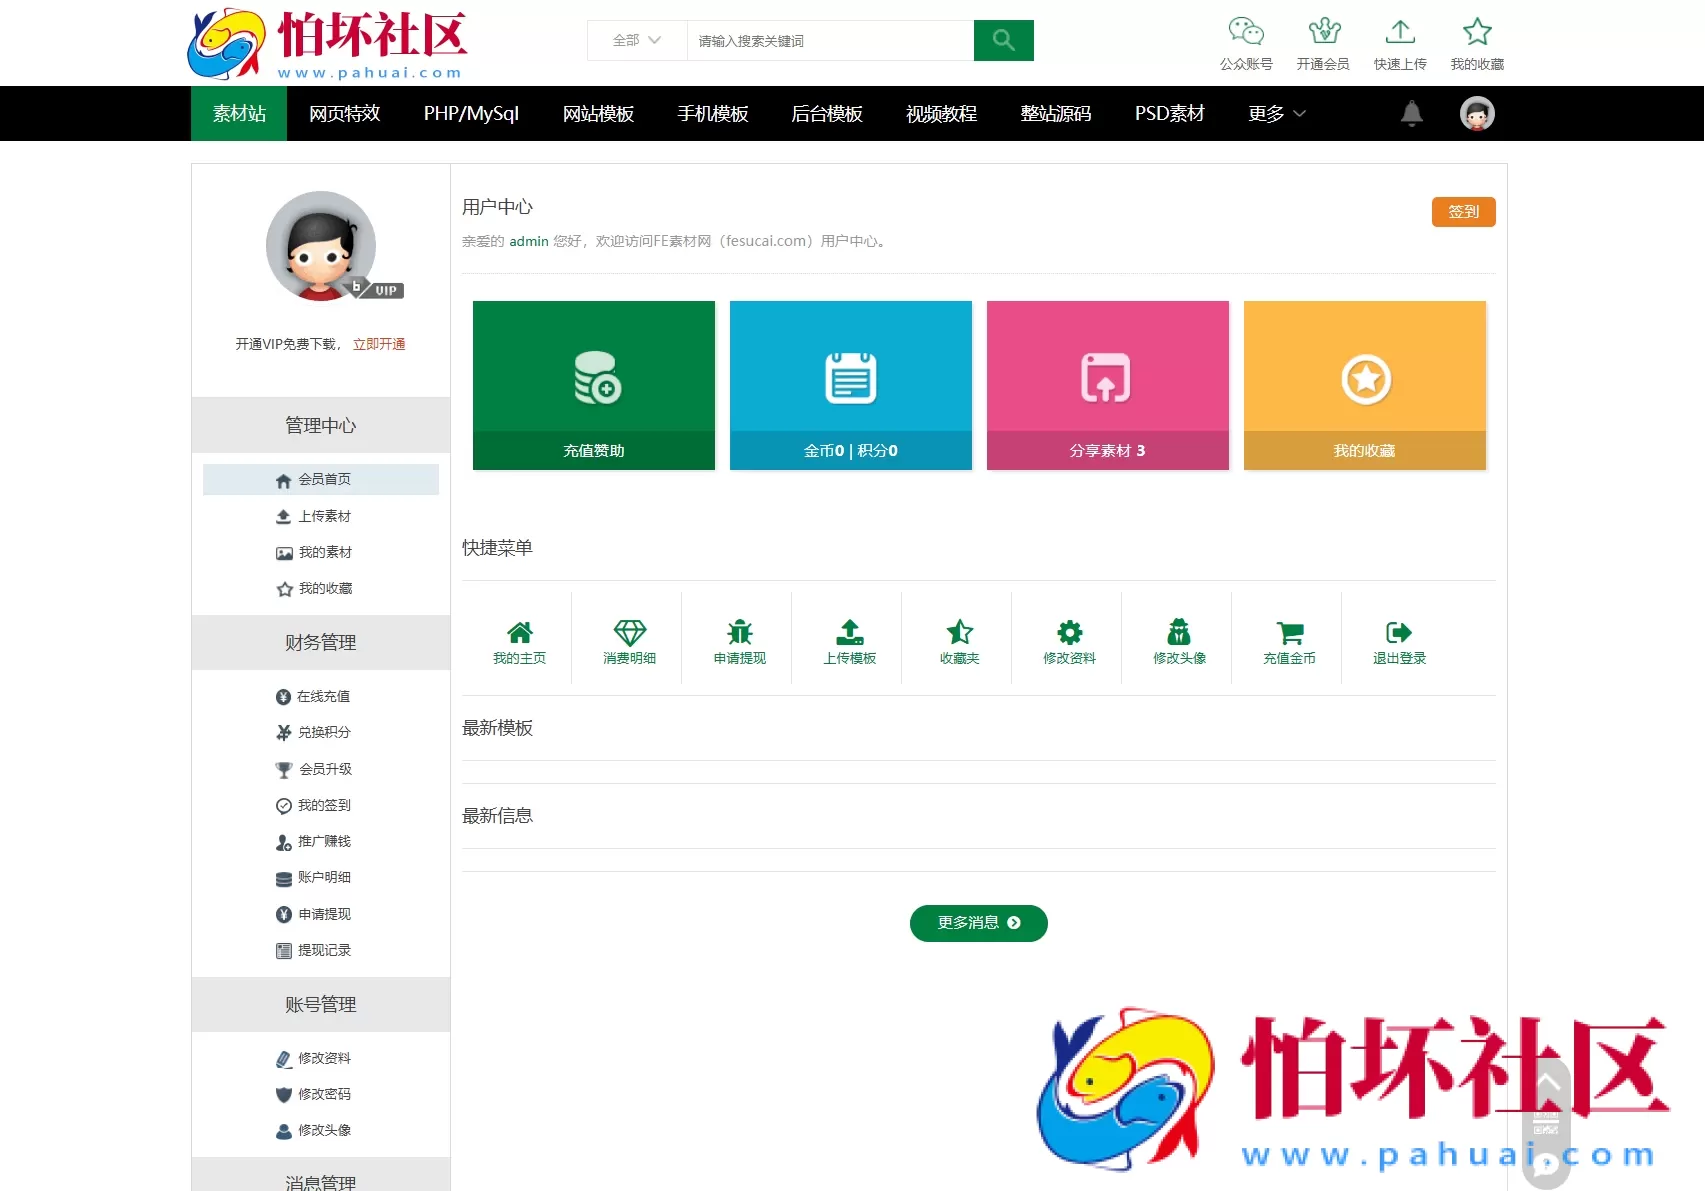The width and height of the screenshot is (1705, 1191).
Task: Click the orange 签到 sign-in button
Action: pyautogui.click(x=1463, y=211)
